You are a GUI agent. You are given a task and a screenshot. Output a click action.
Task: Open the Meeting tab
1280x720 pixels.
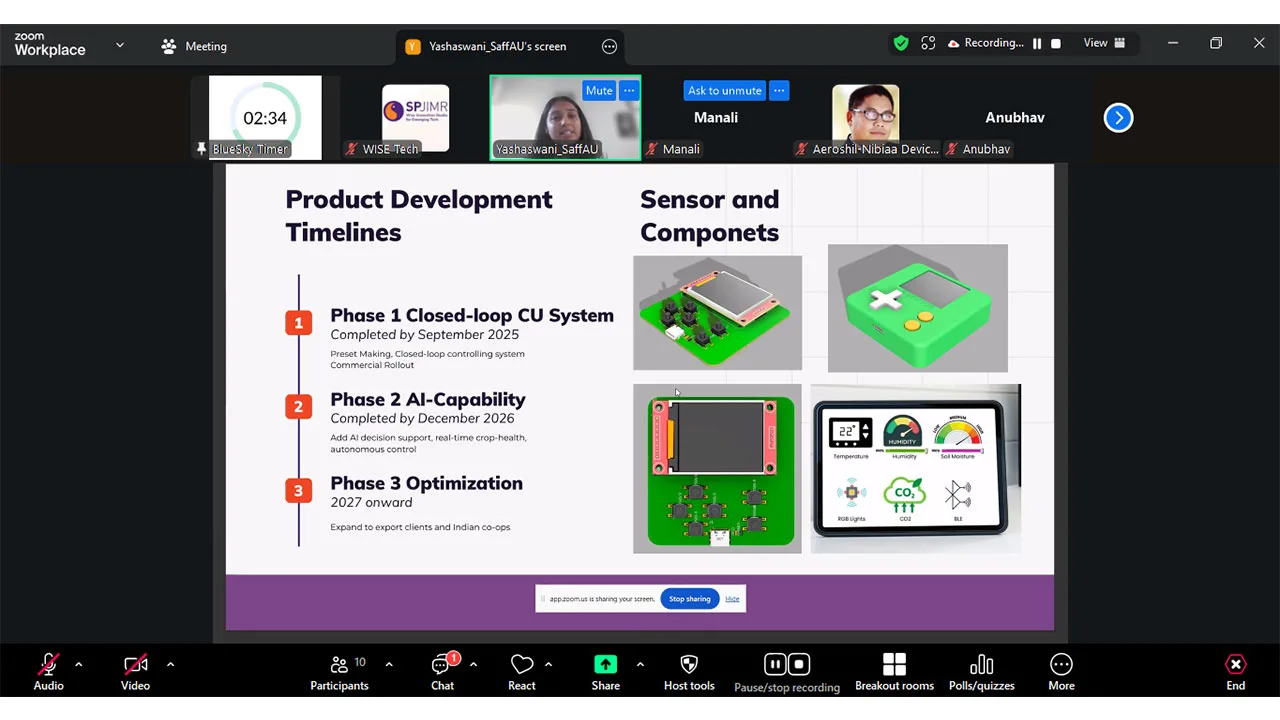194,46
